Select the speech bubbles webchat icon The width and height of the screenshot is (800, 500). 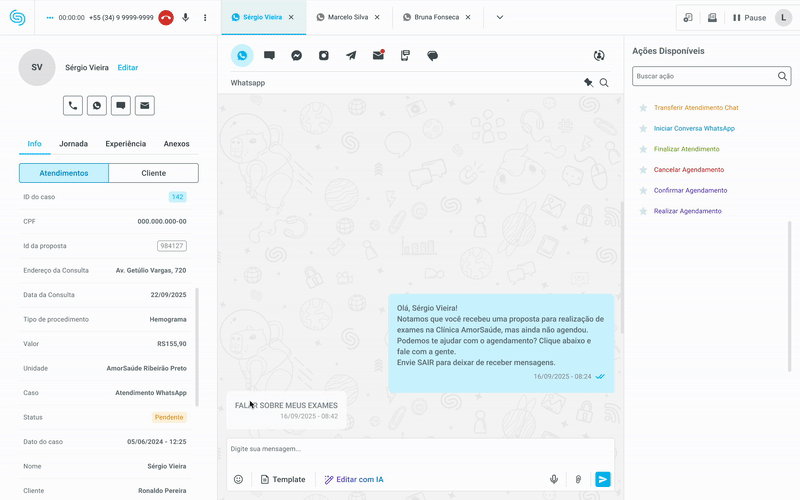[433, 56]
